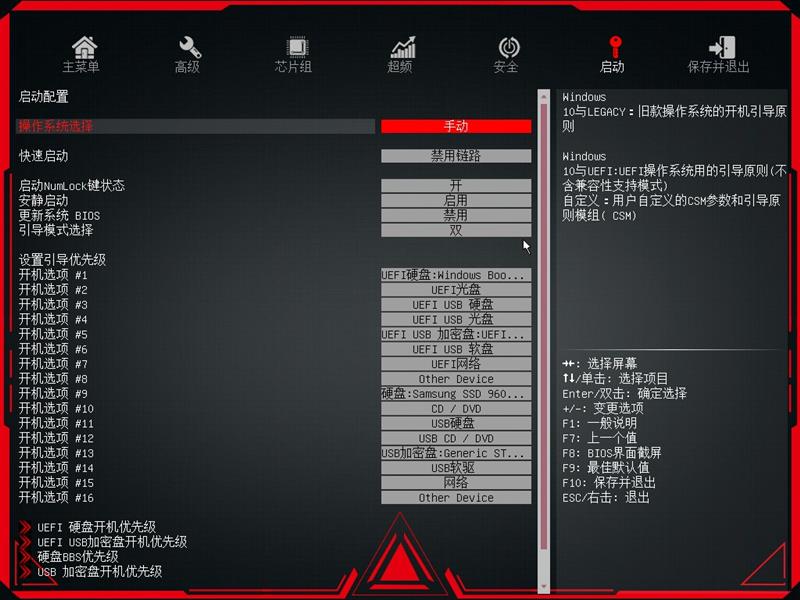Viewport: 800px width, 600px height.
Task: Click the double-arrow icon beside UEFI 硬盘开机优先级
Action: [24, 527]
